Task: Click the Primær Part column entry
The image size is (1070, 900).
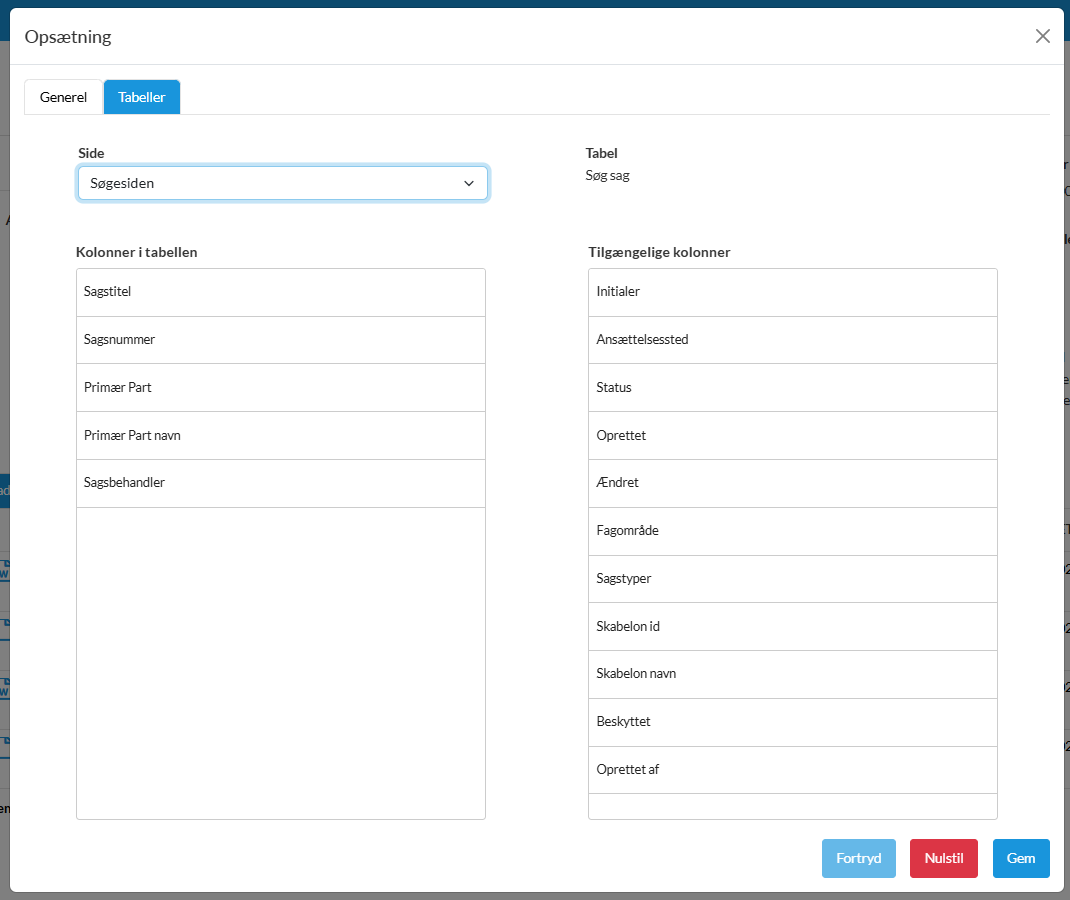Action: [280, 388]
